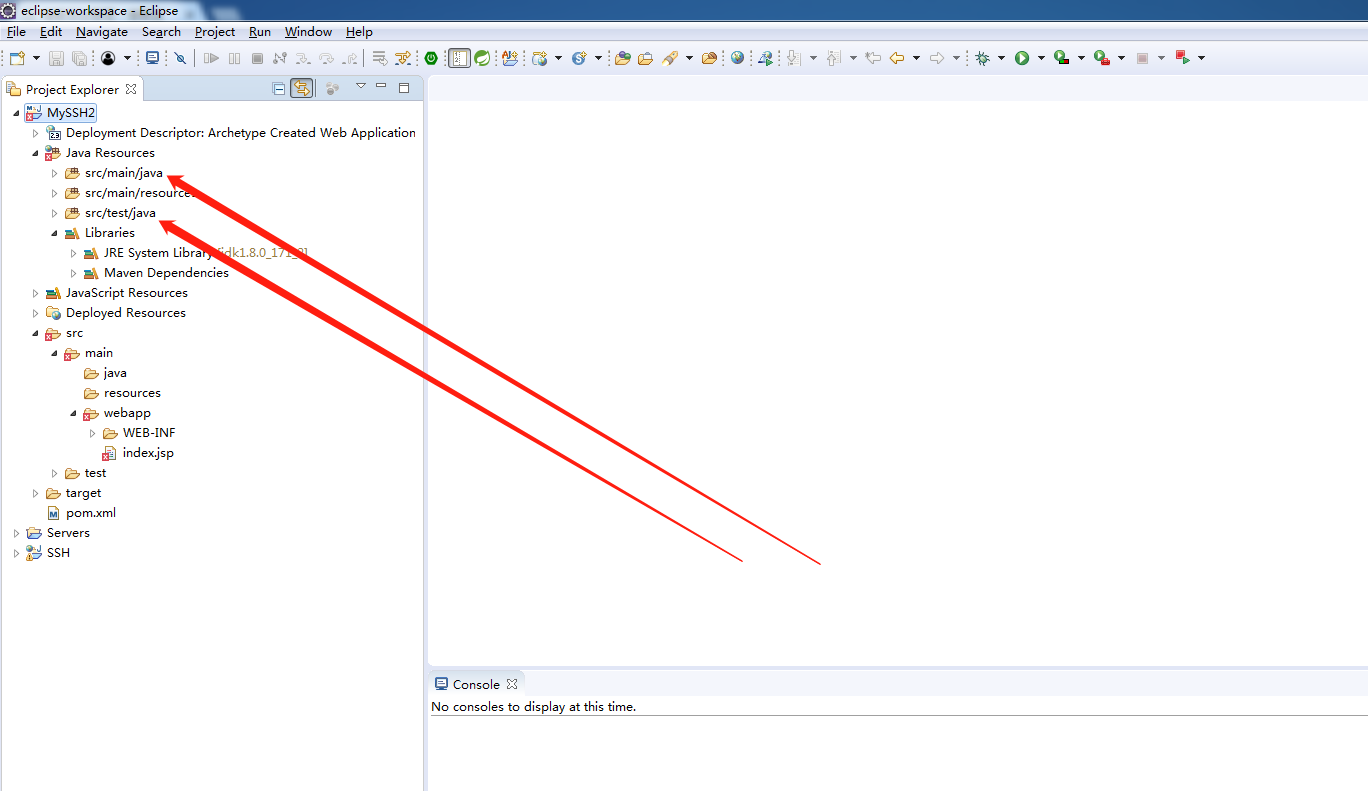1368x791 pixels.
Task: Expand the WEB-INF folder
Action: (x=93, y=433)
